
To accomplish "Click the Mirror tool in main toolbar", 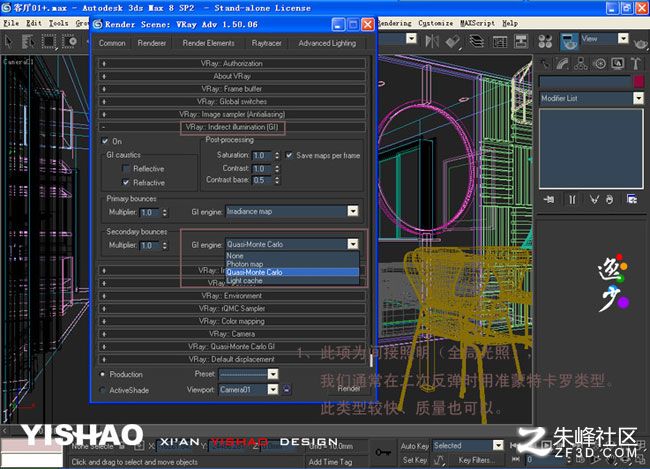I will coord(432,41).
